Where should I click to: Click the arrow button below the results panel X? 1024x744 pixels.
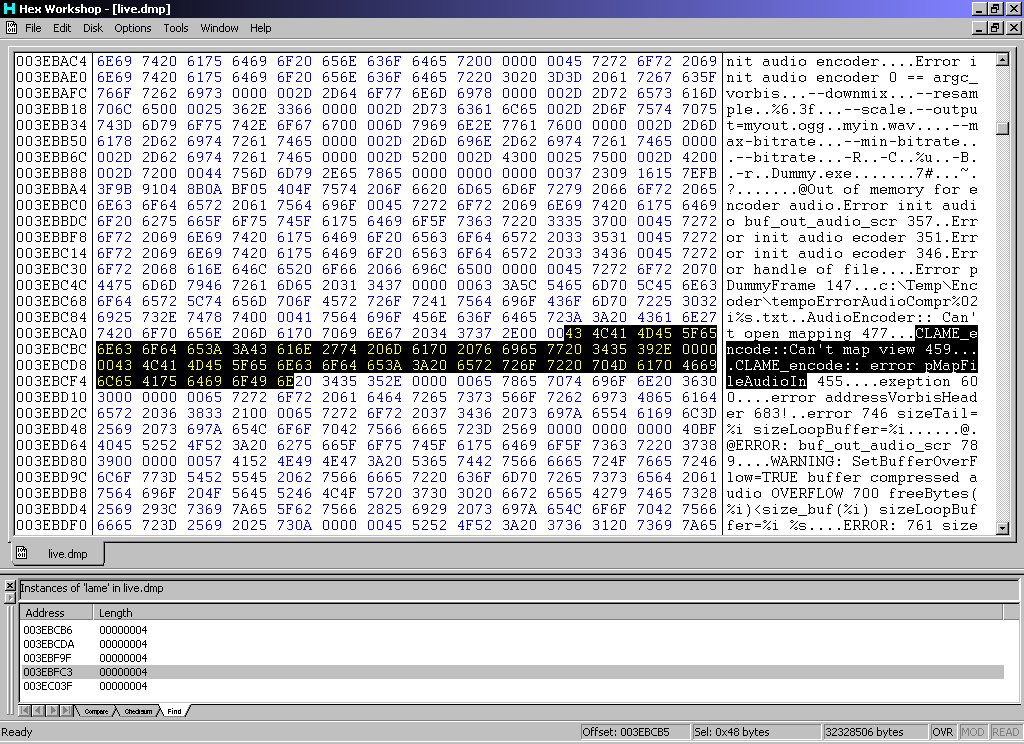coord(10,598)
